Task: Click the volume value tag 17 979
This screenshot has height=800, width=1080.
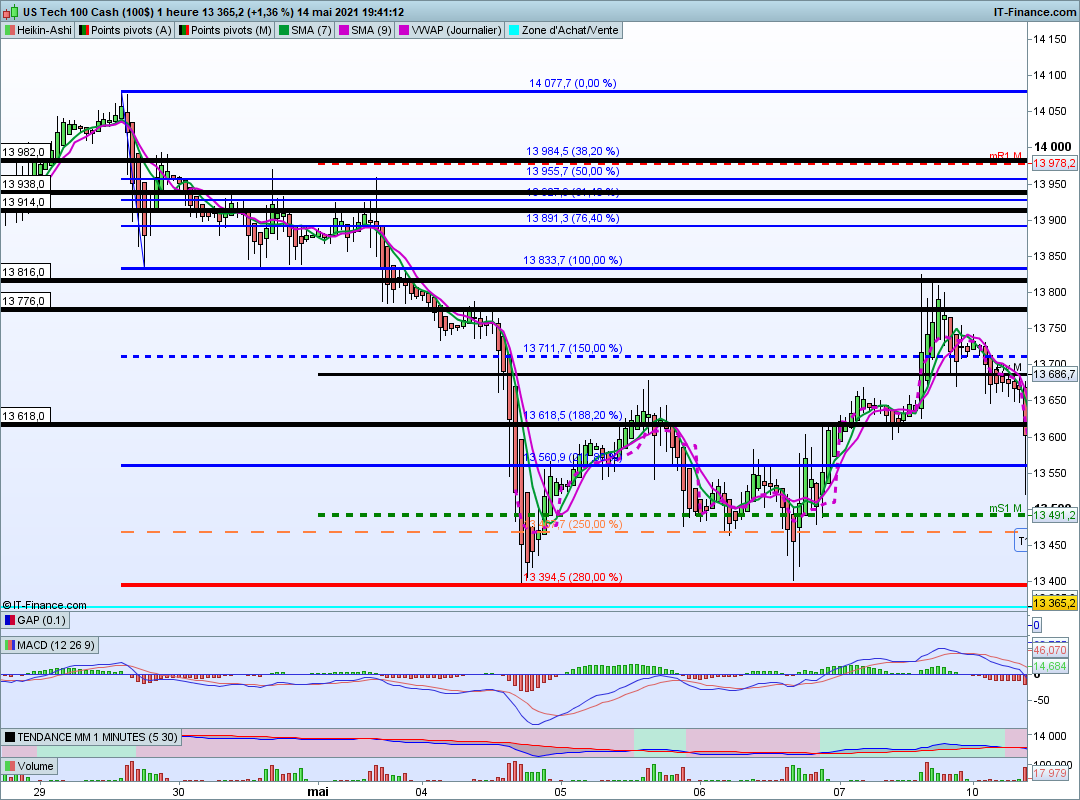Action: (x=1050, y=774)
